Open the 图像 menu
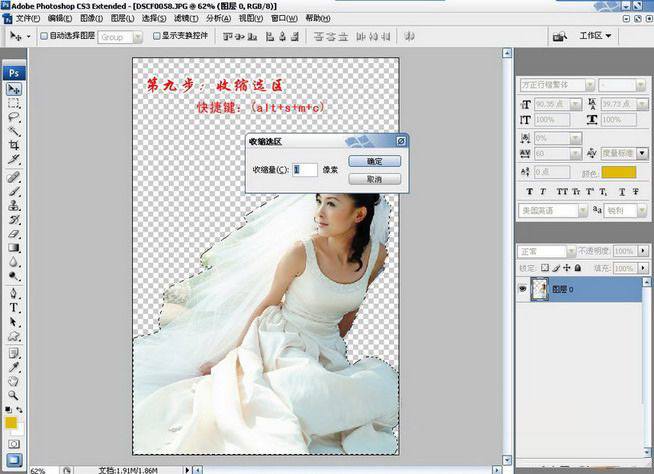 (89, 18)
